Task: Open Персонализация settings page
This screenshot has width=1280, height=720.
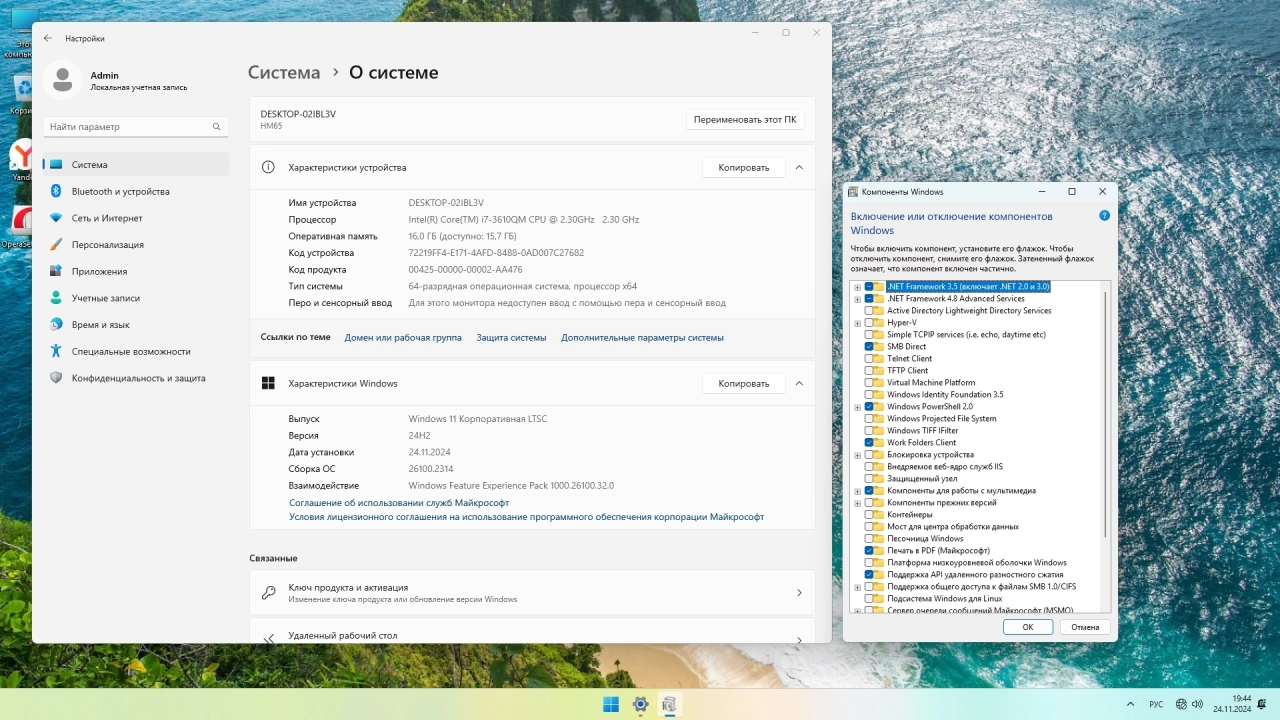Action: pos(136,245)
